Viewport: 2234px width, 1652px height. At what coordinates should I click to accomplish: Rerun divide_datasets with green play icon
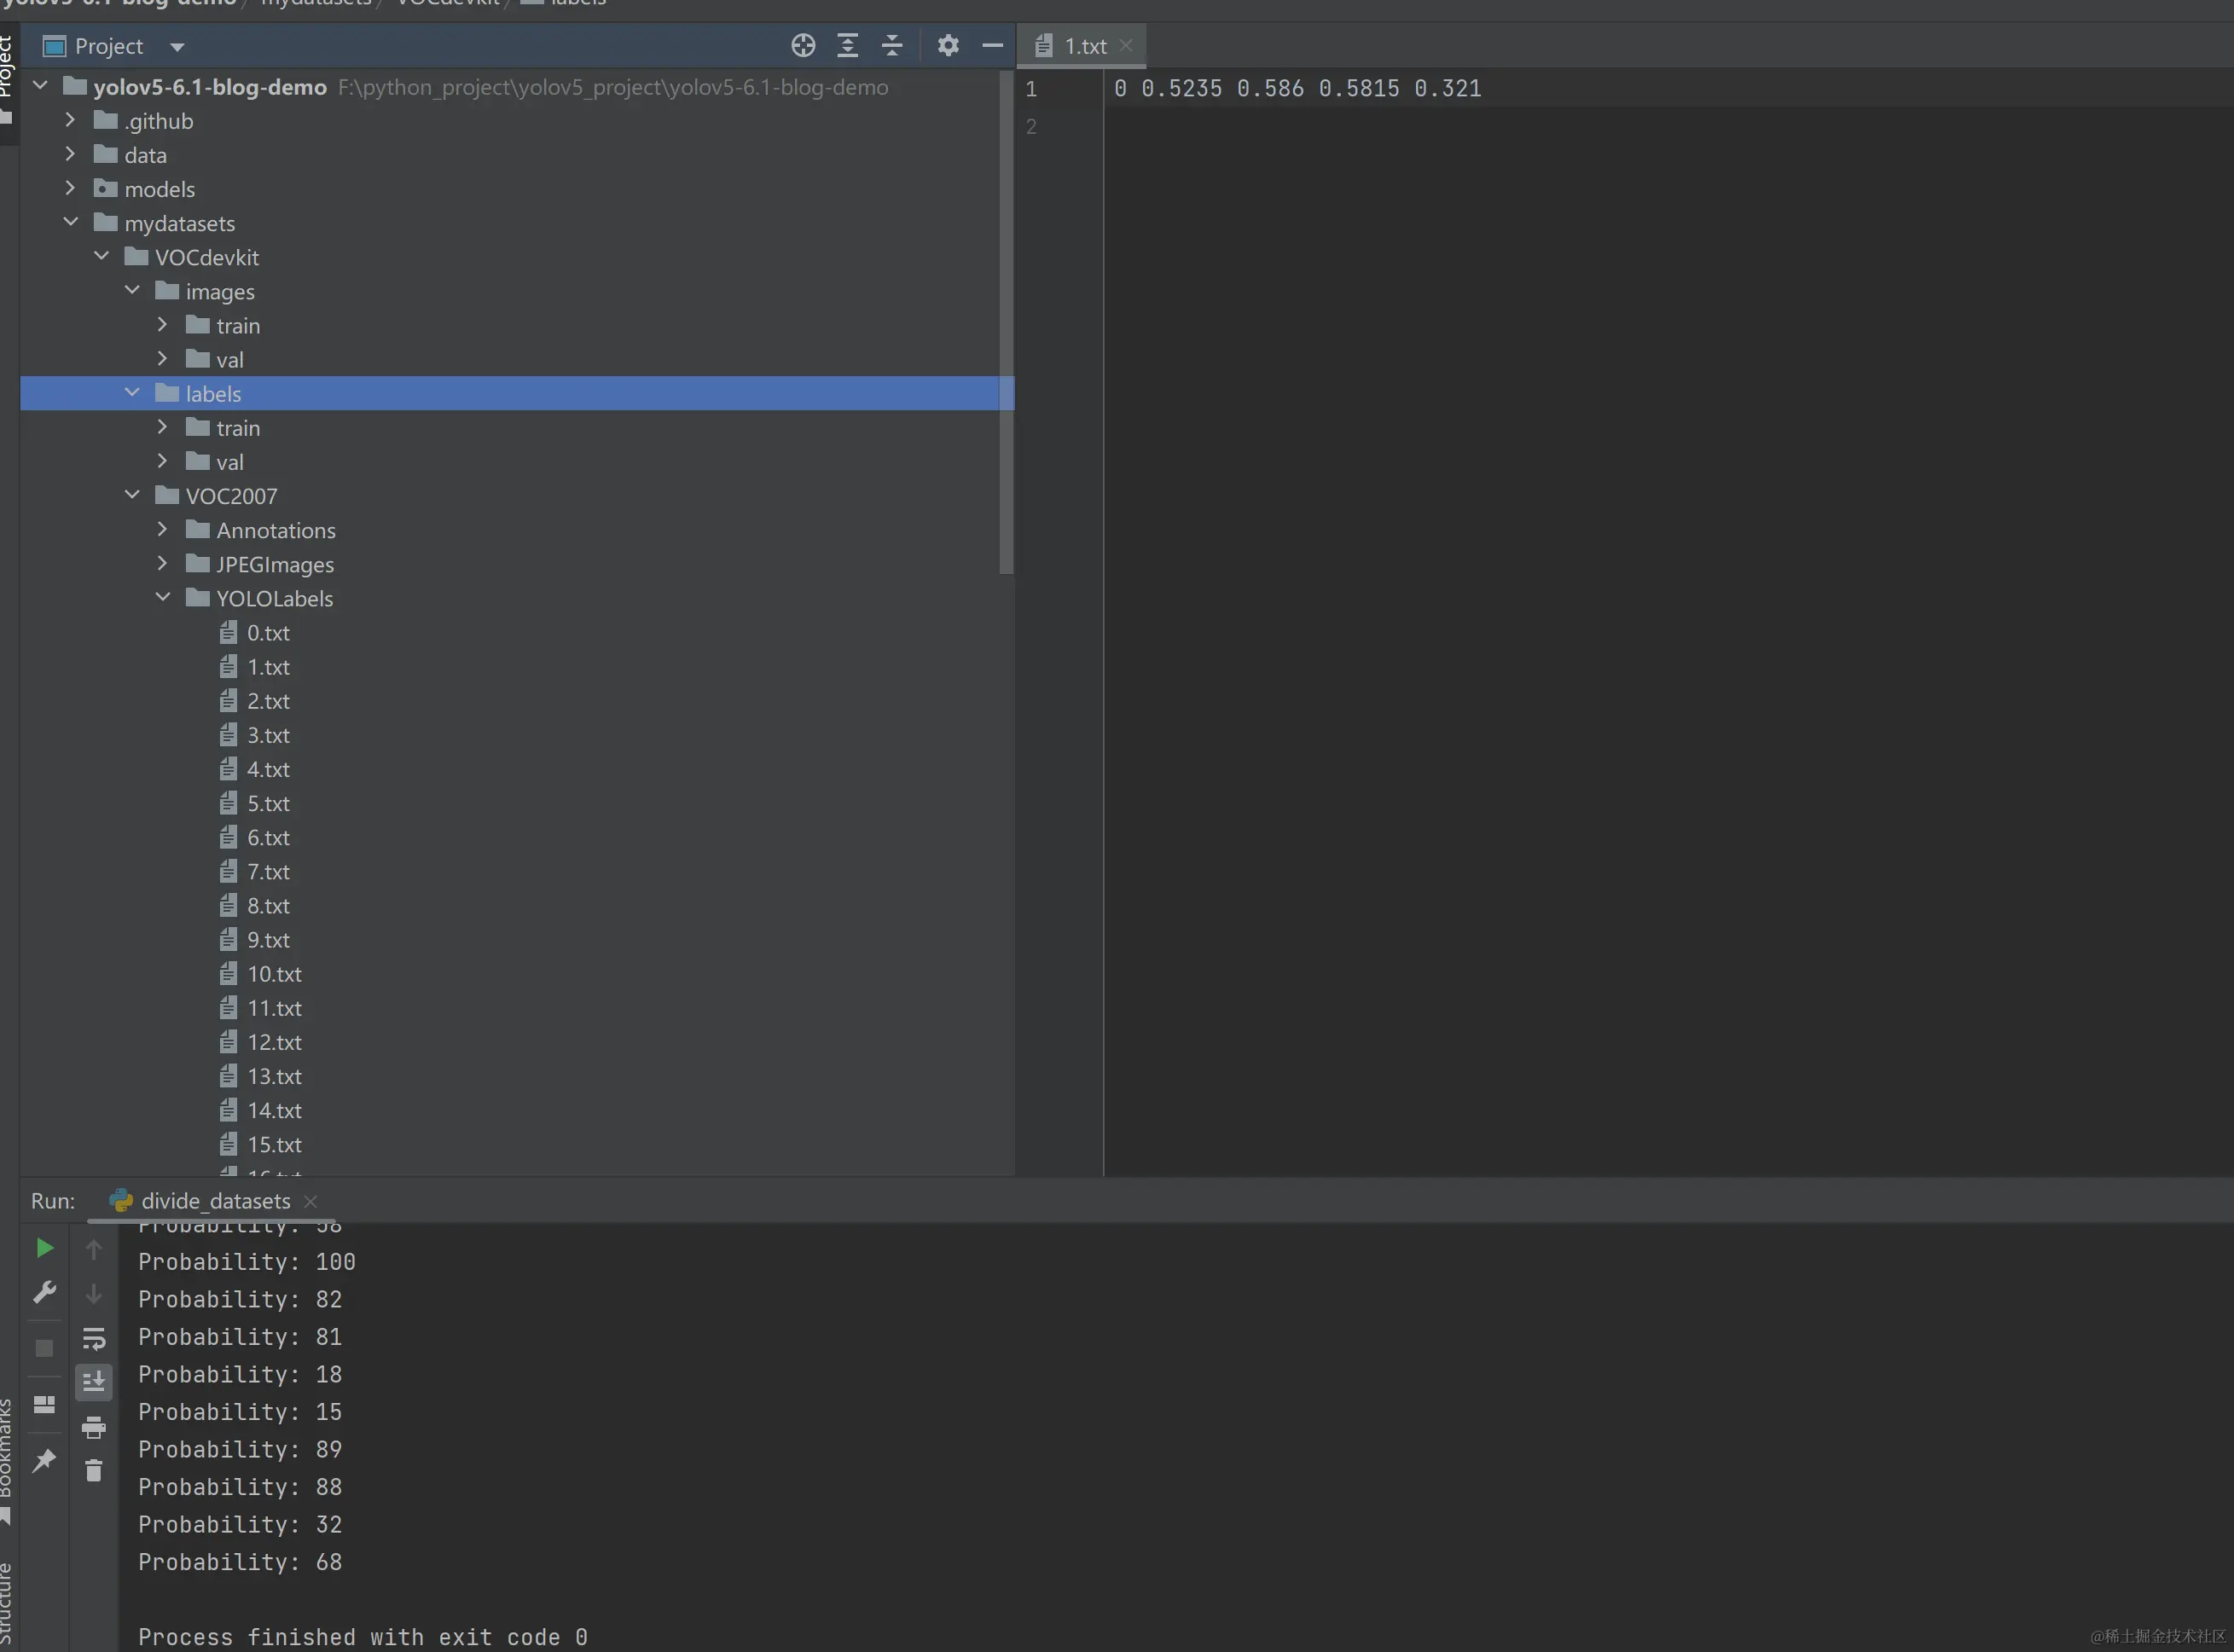pos(44,1247)
